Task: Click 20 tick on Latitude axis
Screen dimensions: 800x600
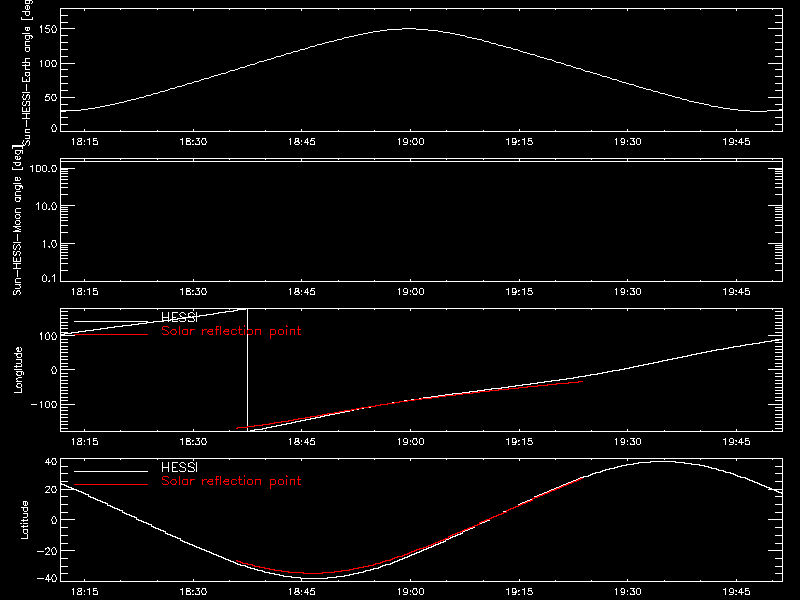Action: tap(51, 490)
